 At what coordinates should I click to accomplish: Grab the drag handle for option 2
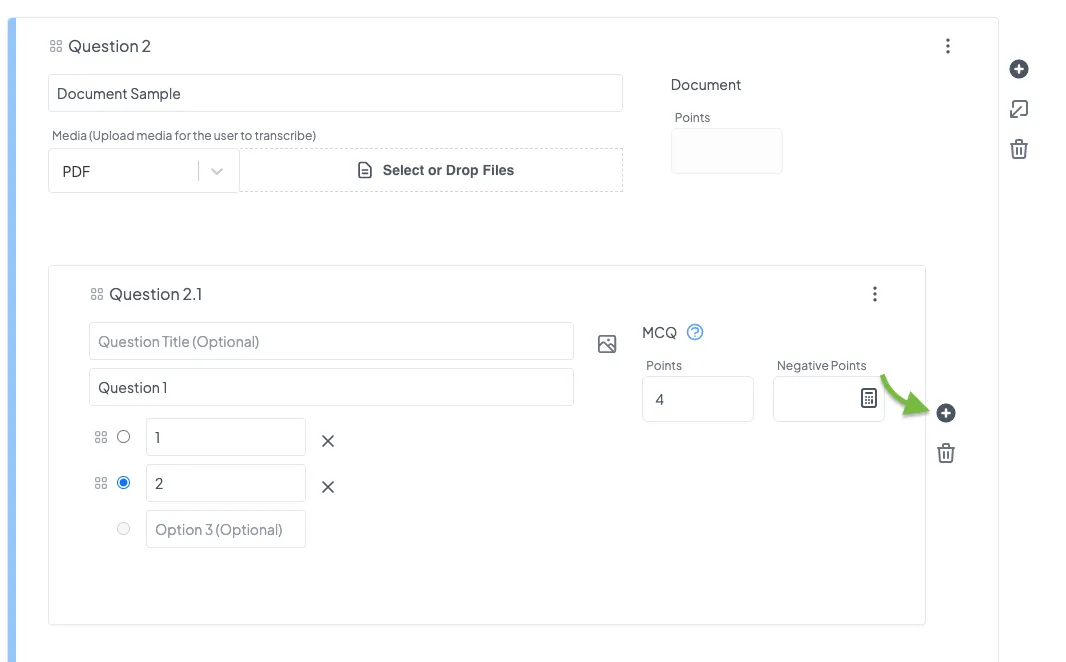coord(101,483)
